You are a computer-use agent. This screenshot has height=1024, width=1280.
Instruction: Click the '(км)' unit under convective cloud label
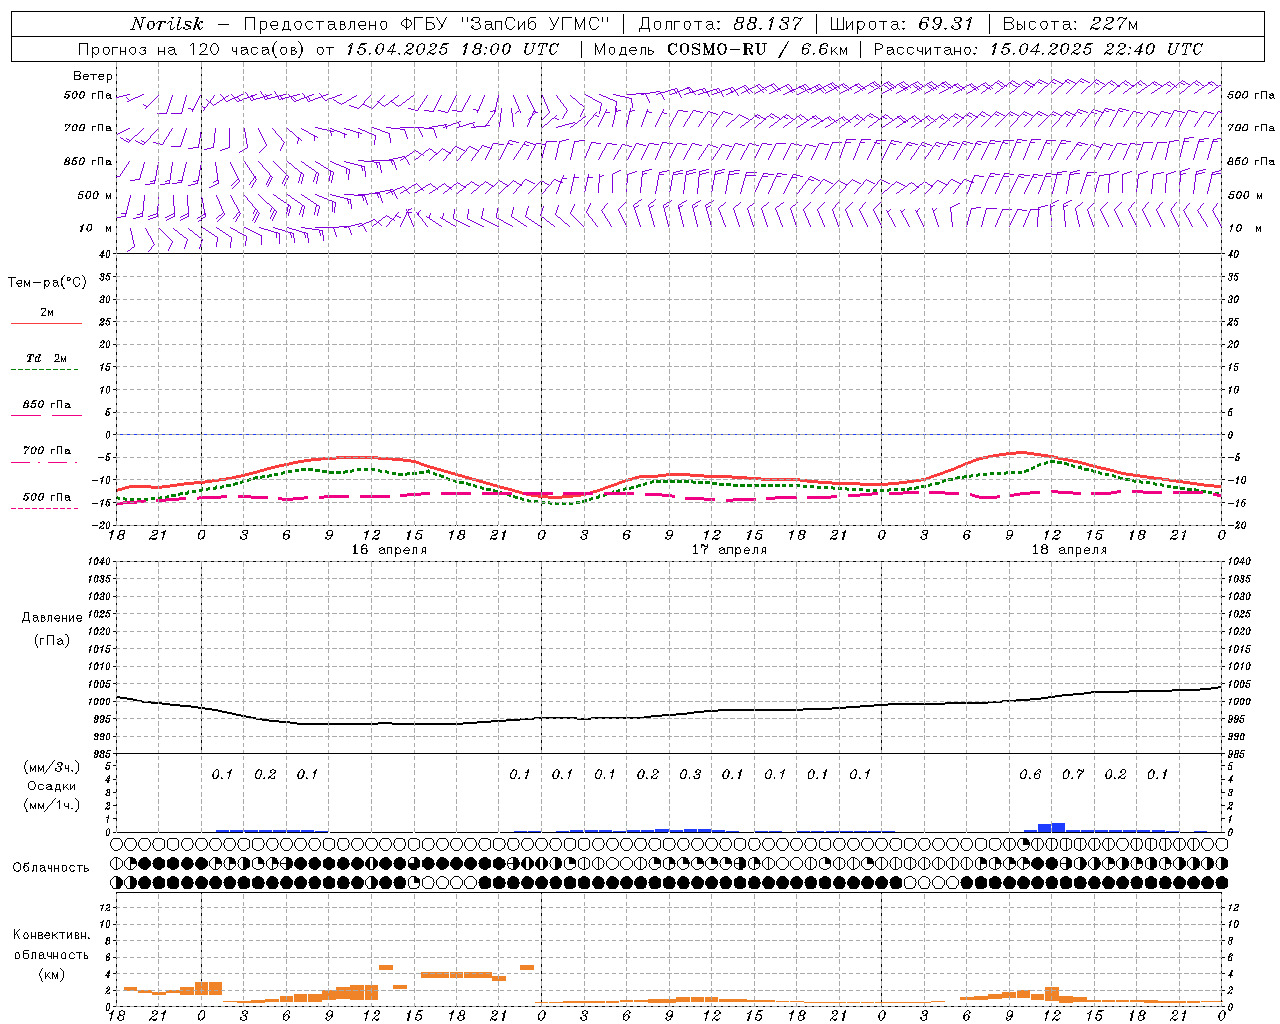pyautogui.click(x=52, y=974)
